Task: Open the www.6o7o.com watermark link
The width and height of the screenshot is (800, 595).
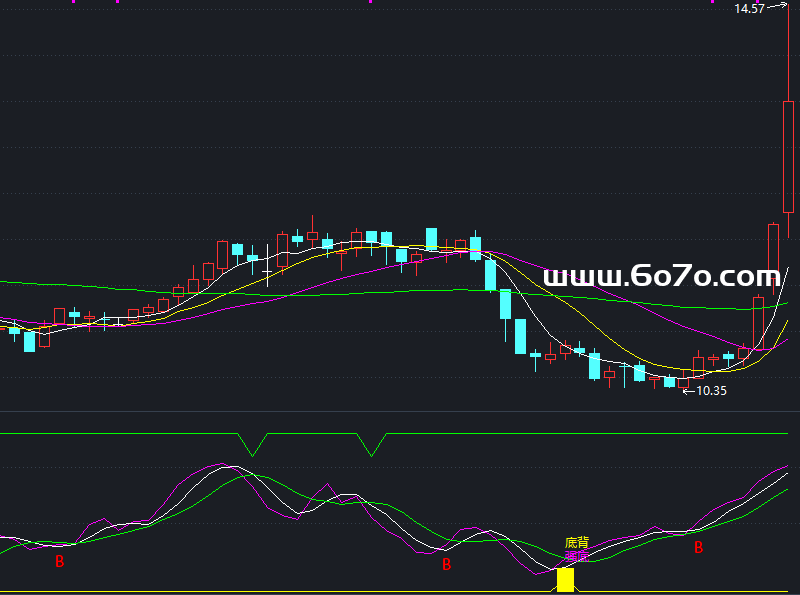Action: point(660,276)
